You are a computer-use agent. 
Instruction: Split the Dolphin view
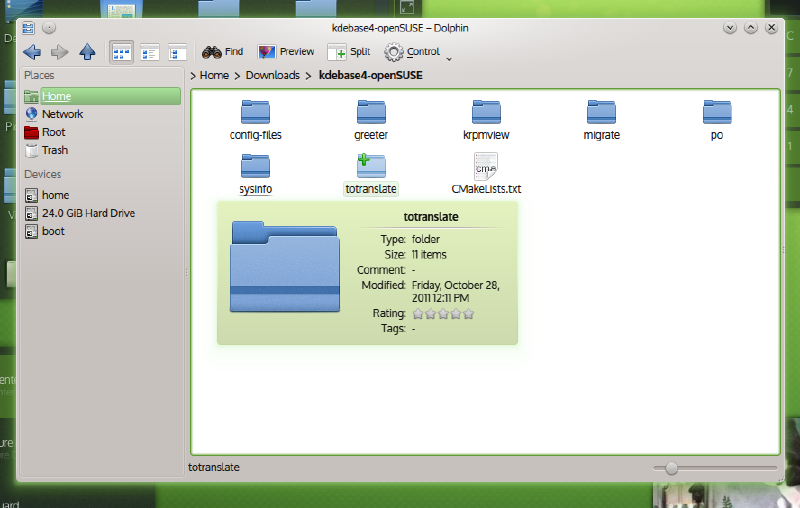pyautogui.click(x=349, y=52)
